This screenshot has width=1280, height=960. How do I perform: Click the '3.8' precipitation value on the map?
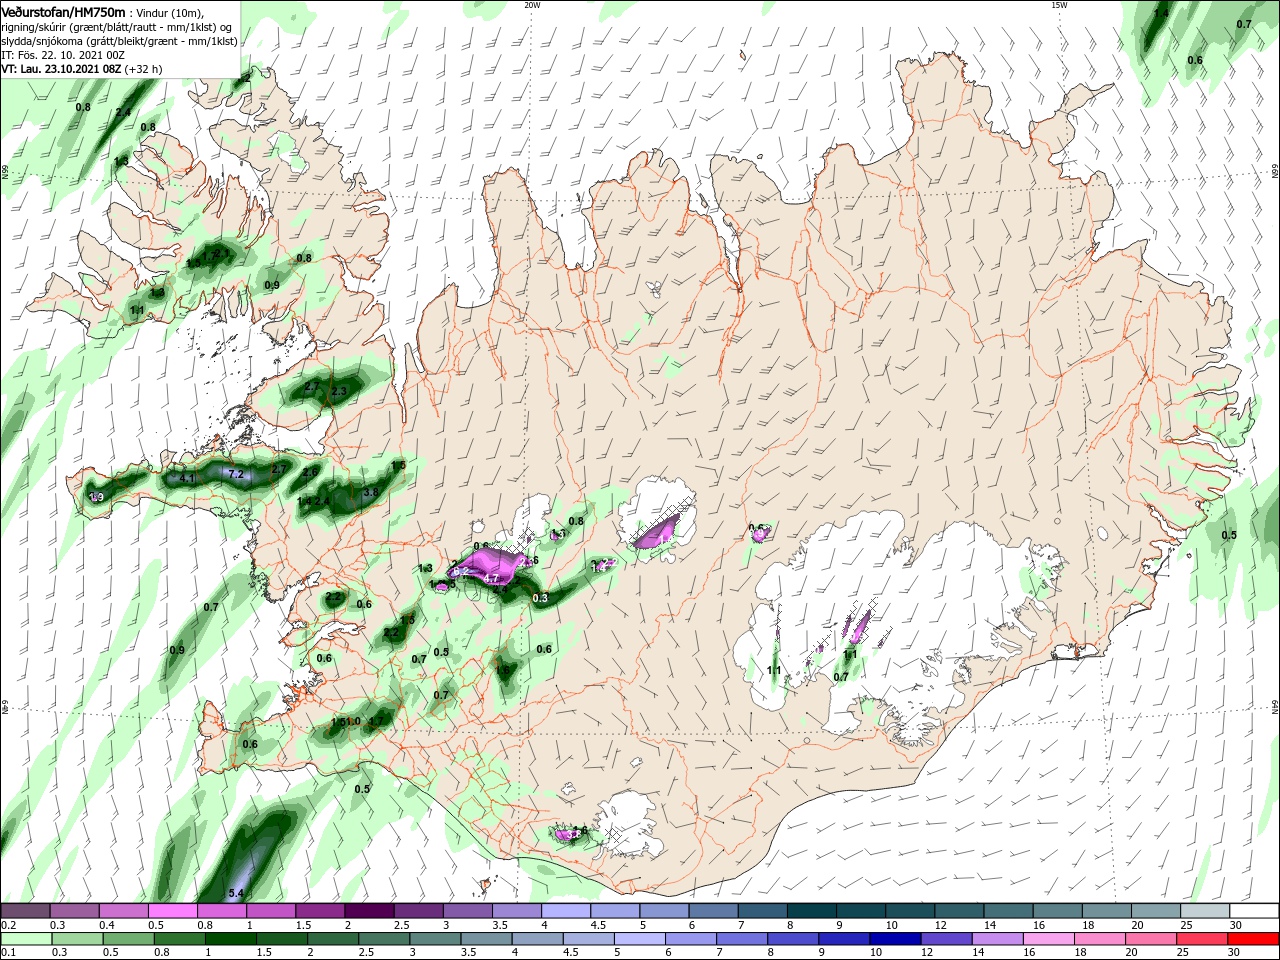point(370,492)
